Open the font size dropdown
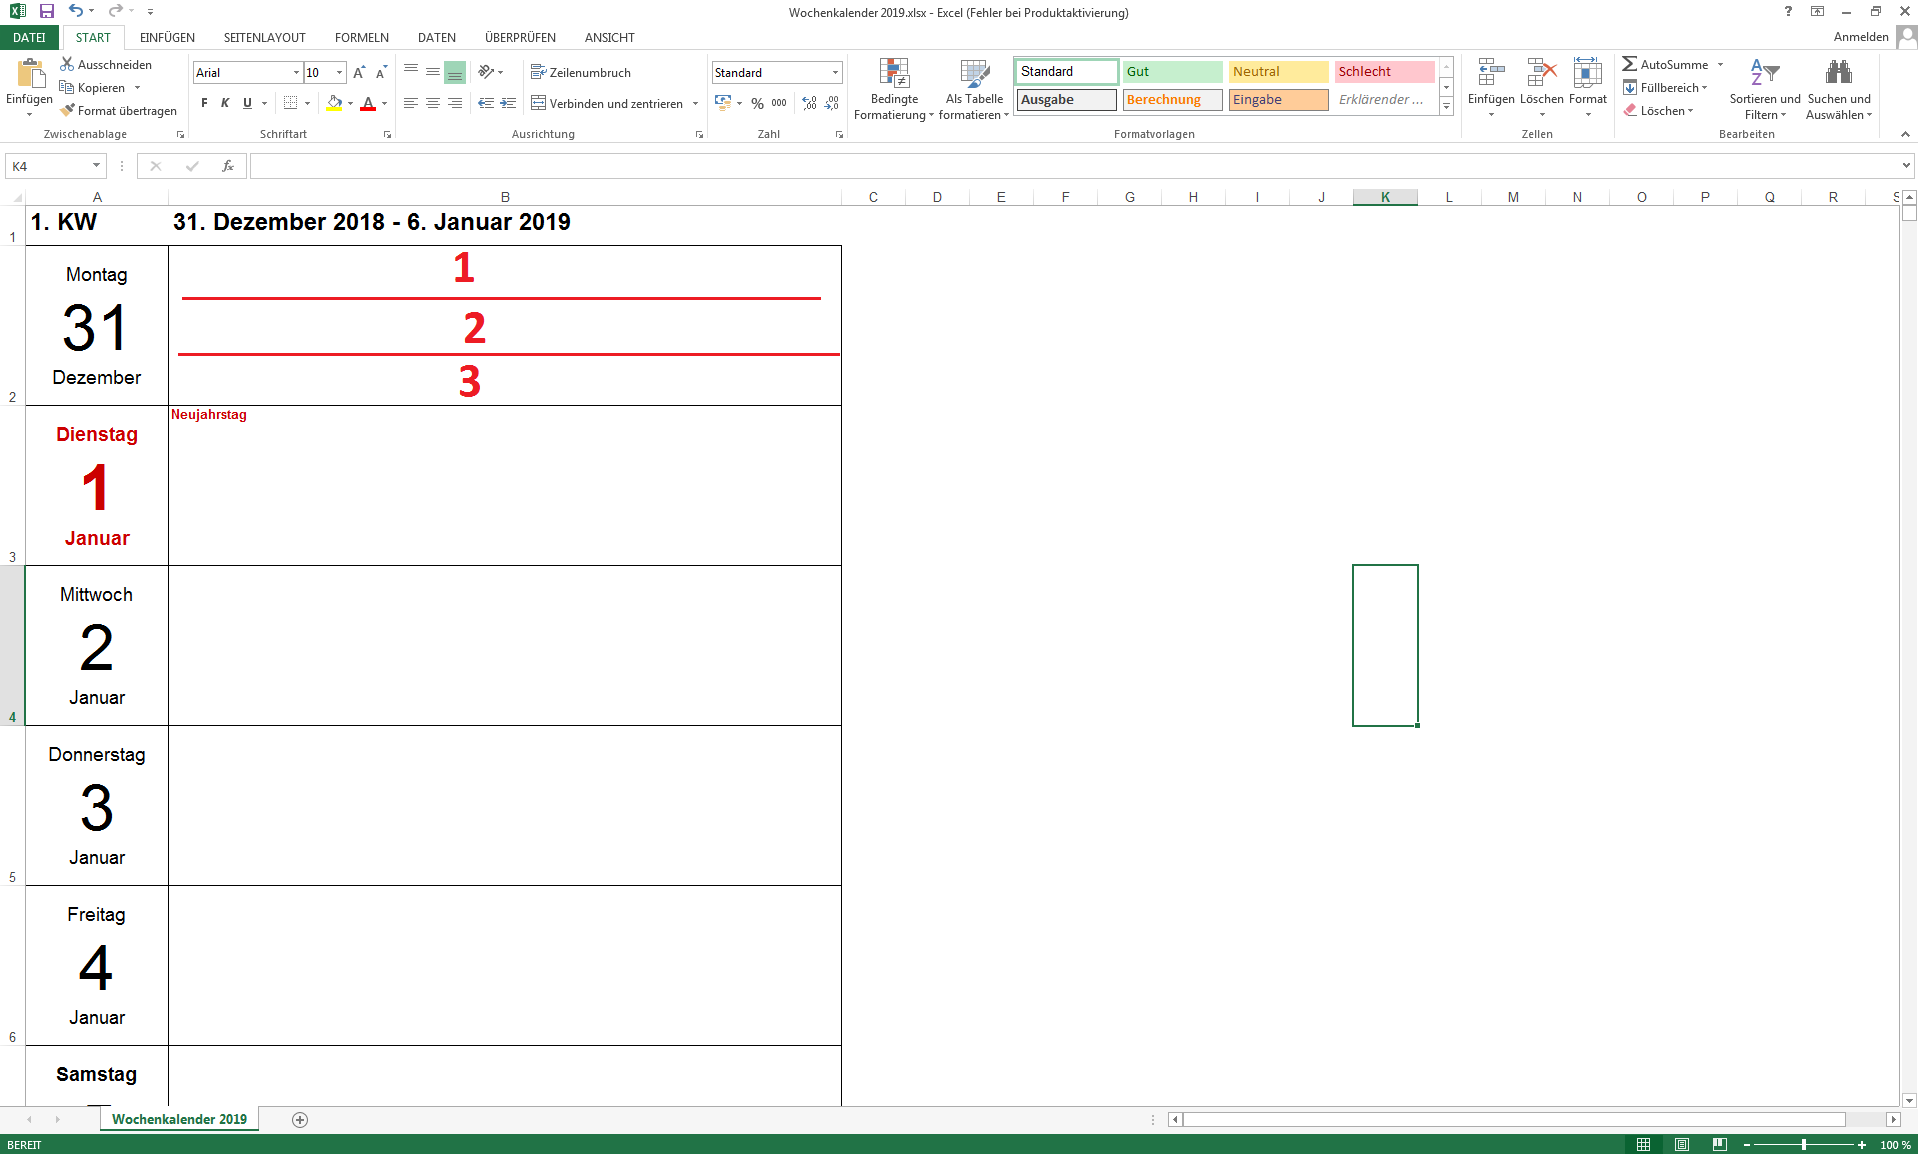The height and width of the screenshot is (1154, 1918). coord(340,72)
